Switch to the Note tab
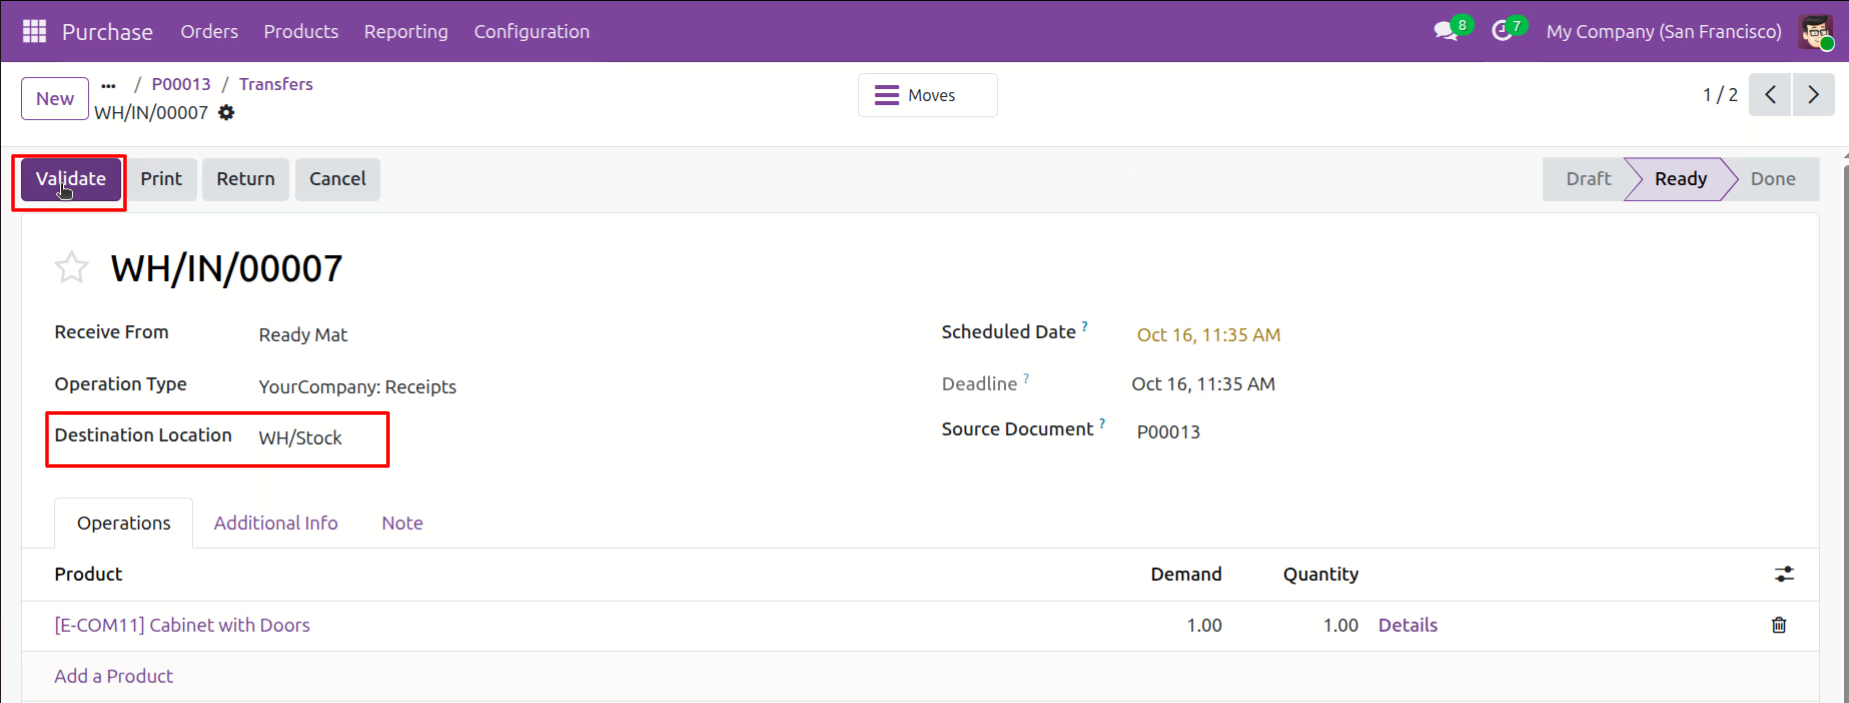This screenshot has height=703, width=1849. coord(402,523)
